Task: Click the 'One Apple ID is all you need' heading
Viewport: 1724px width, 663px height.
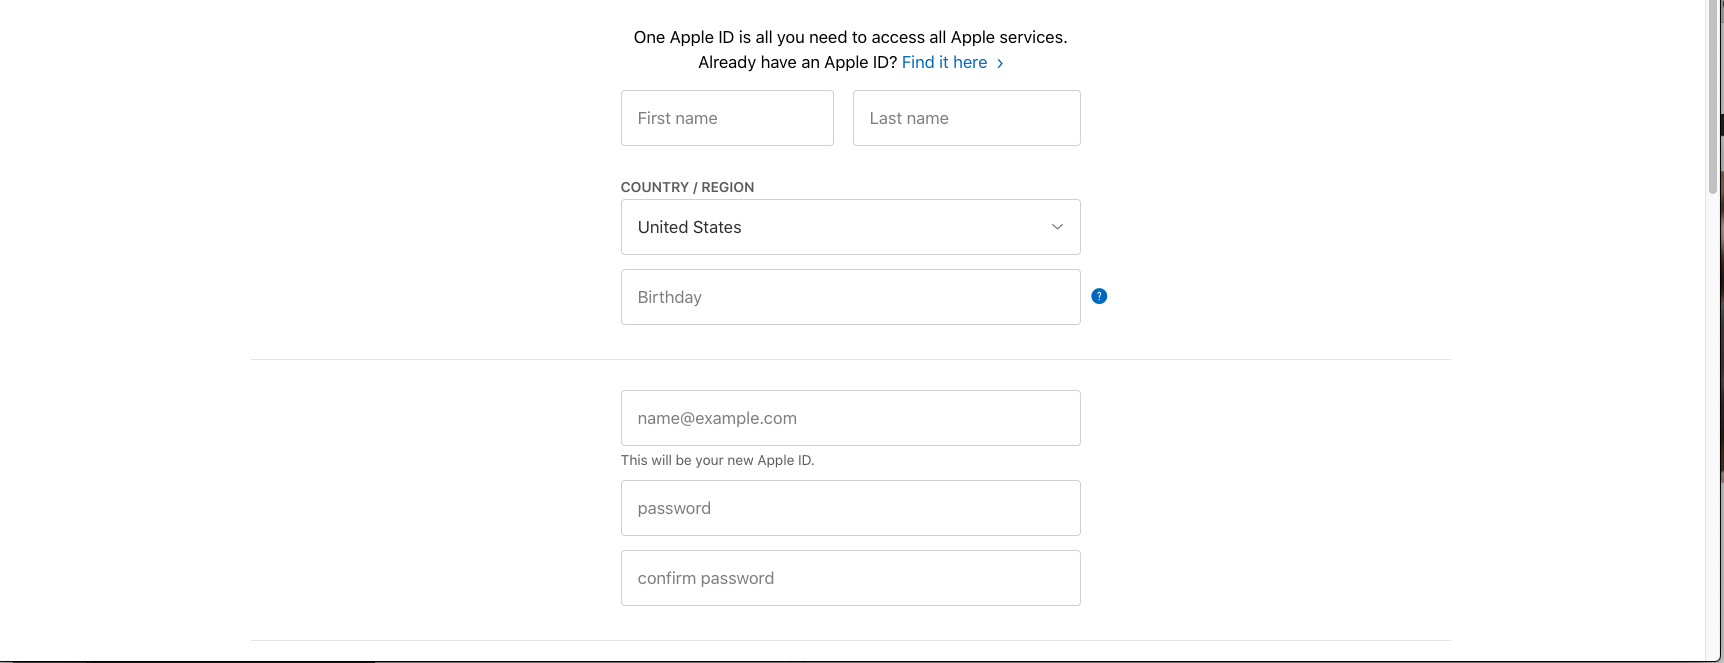Action: coord(850,37)
